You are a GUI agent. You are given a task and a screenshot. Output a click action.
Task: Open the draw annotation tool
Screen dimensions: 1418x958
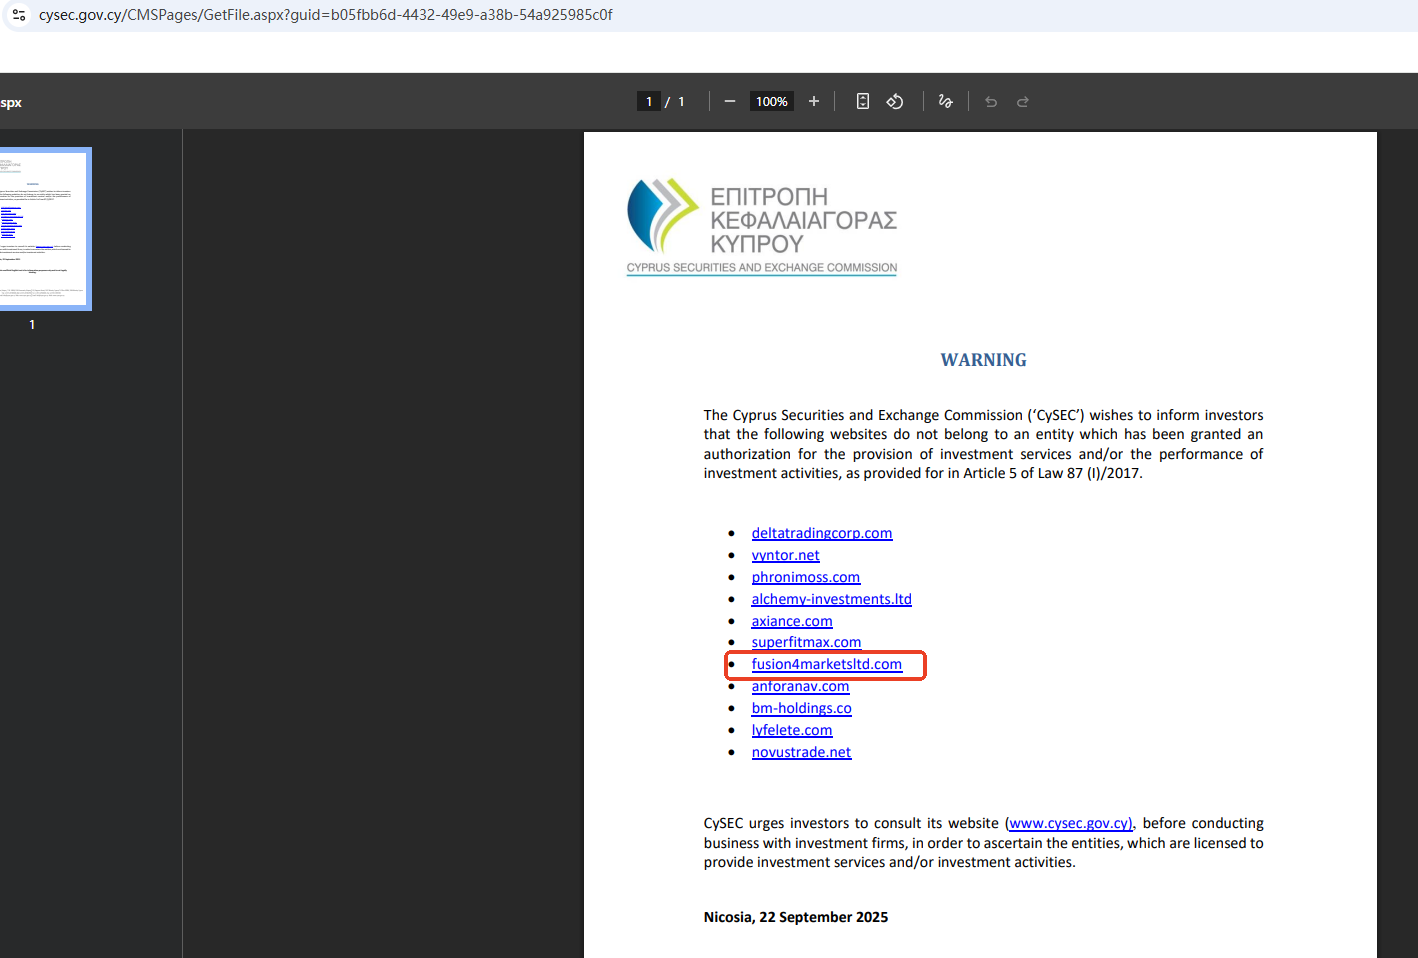[945, 101]
